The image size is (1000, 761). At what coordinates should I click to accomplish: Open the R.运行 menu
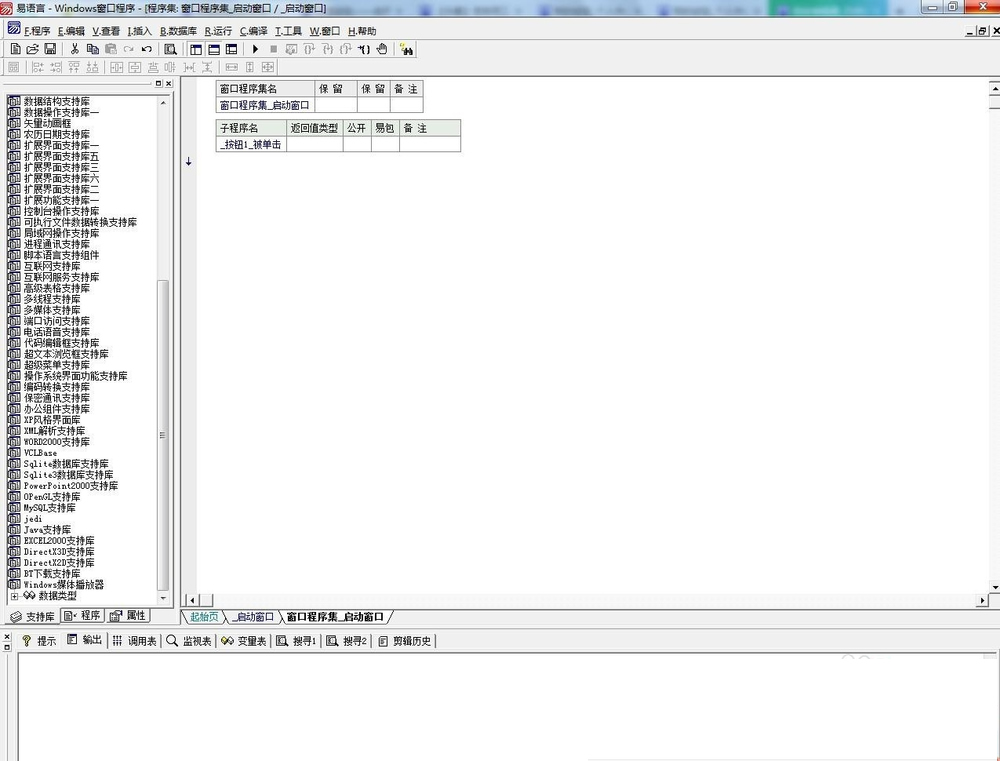pos(218,31)
